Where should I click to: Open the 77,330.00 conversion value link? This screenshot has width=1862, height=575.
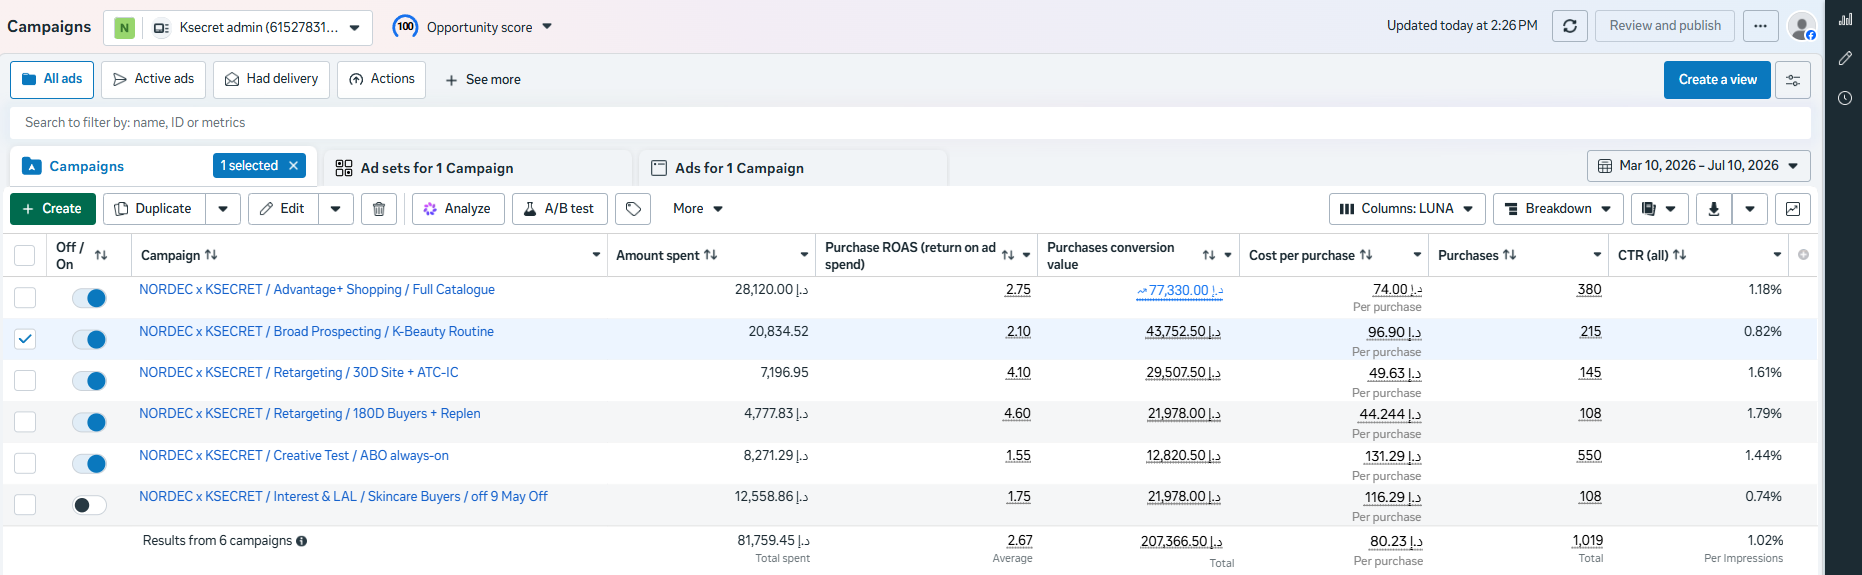1180,291
